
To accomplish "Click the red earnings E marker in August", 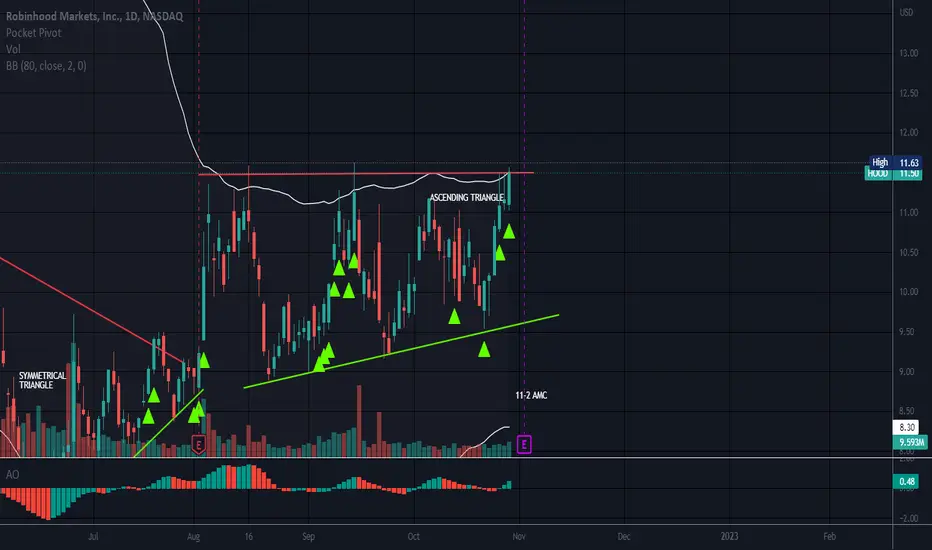I will coord(199,444).
